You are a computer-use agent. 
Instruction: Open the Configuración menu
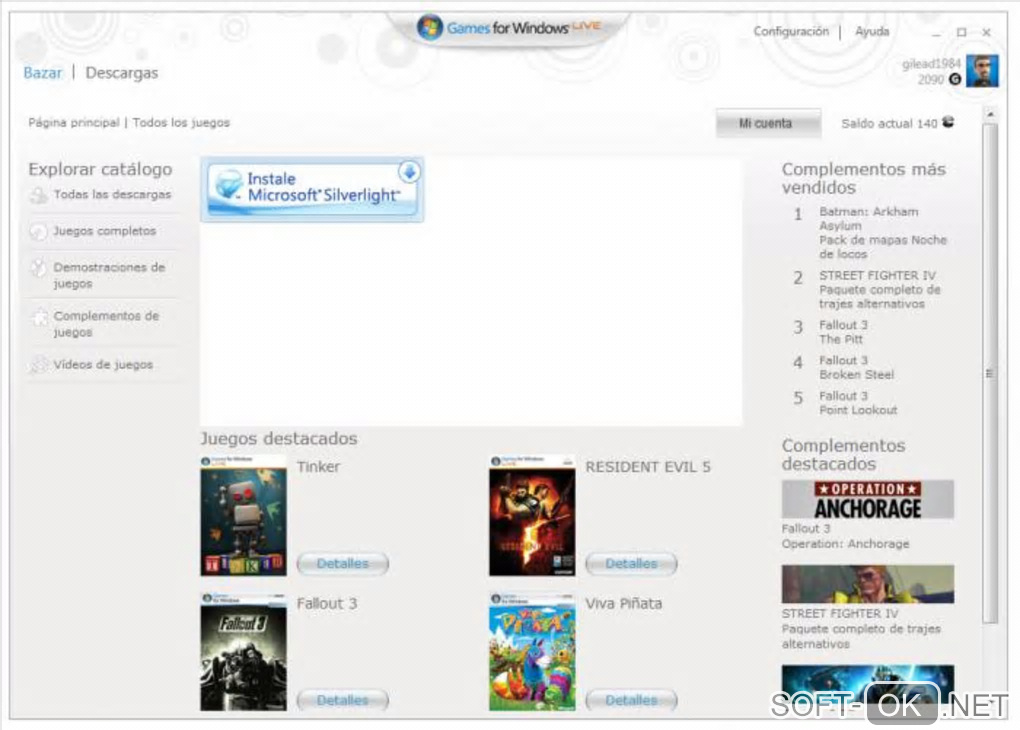pyautogui.click(x=791, y=31)
